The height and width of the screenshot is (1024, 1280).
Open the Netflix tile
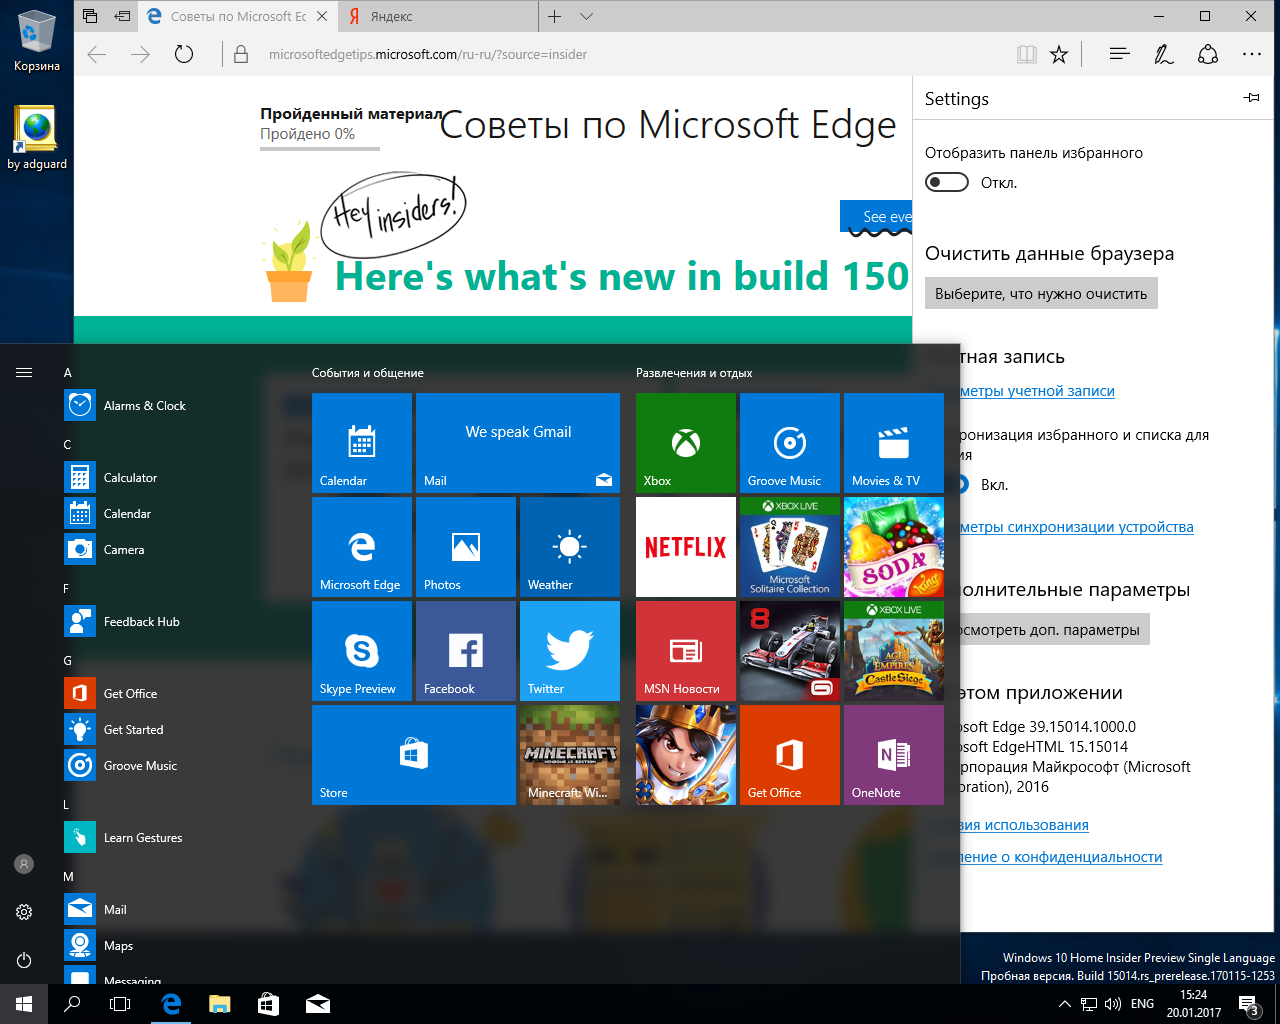point(686,547)
